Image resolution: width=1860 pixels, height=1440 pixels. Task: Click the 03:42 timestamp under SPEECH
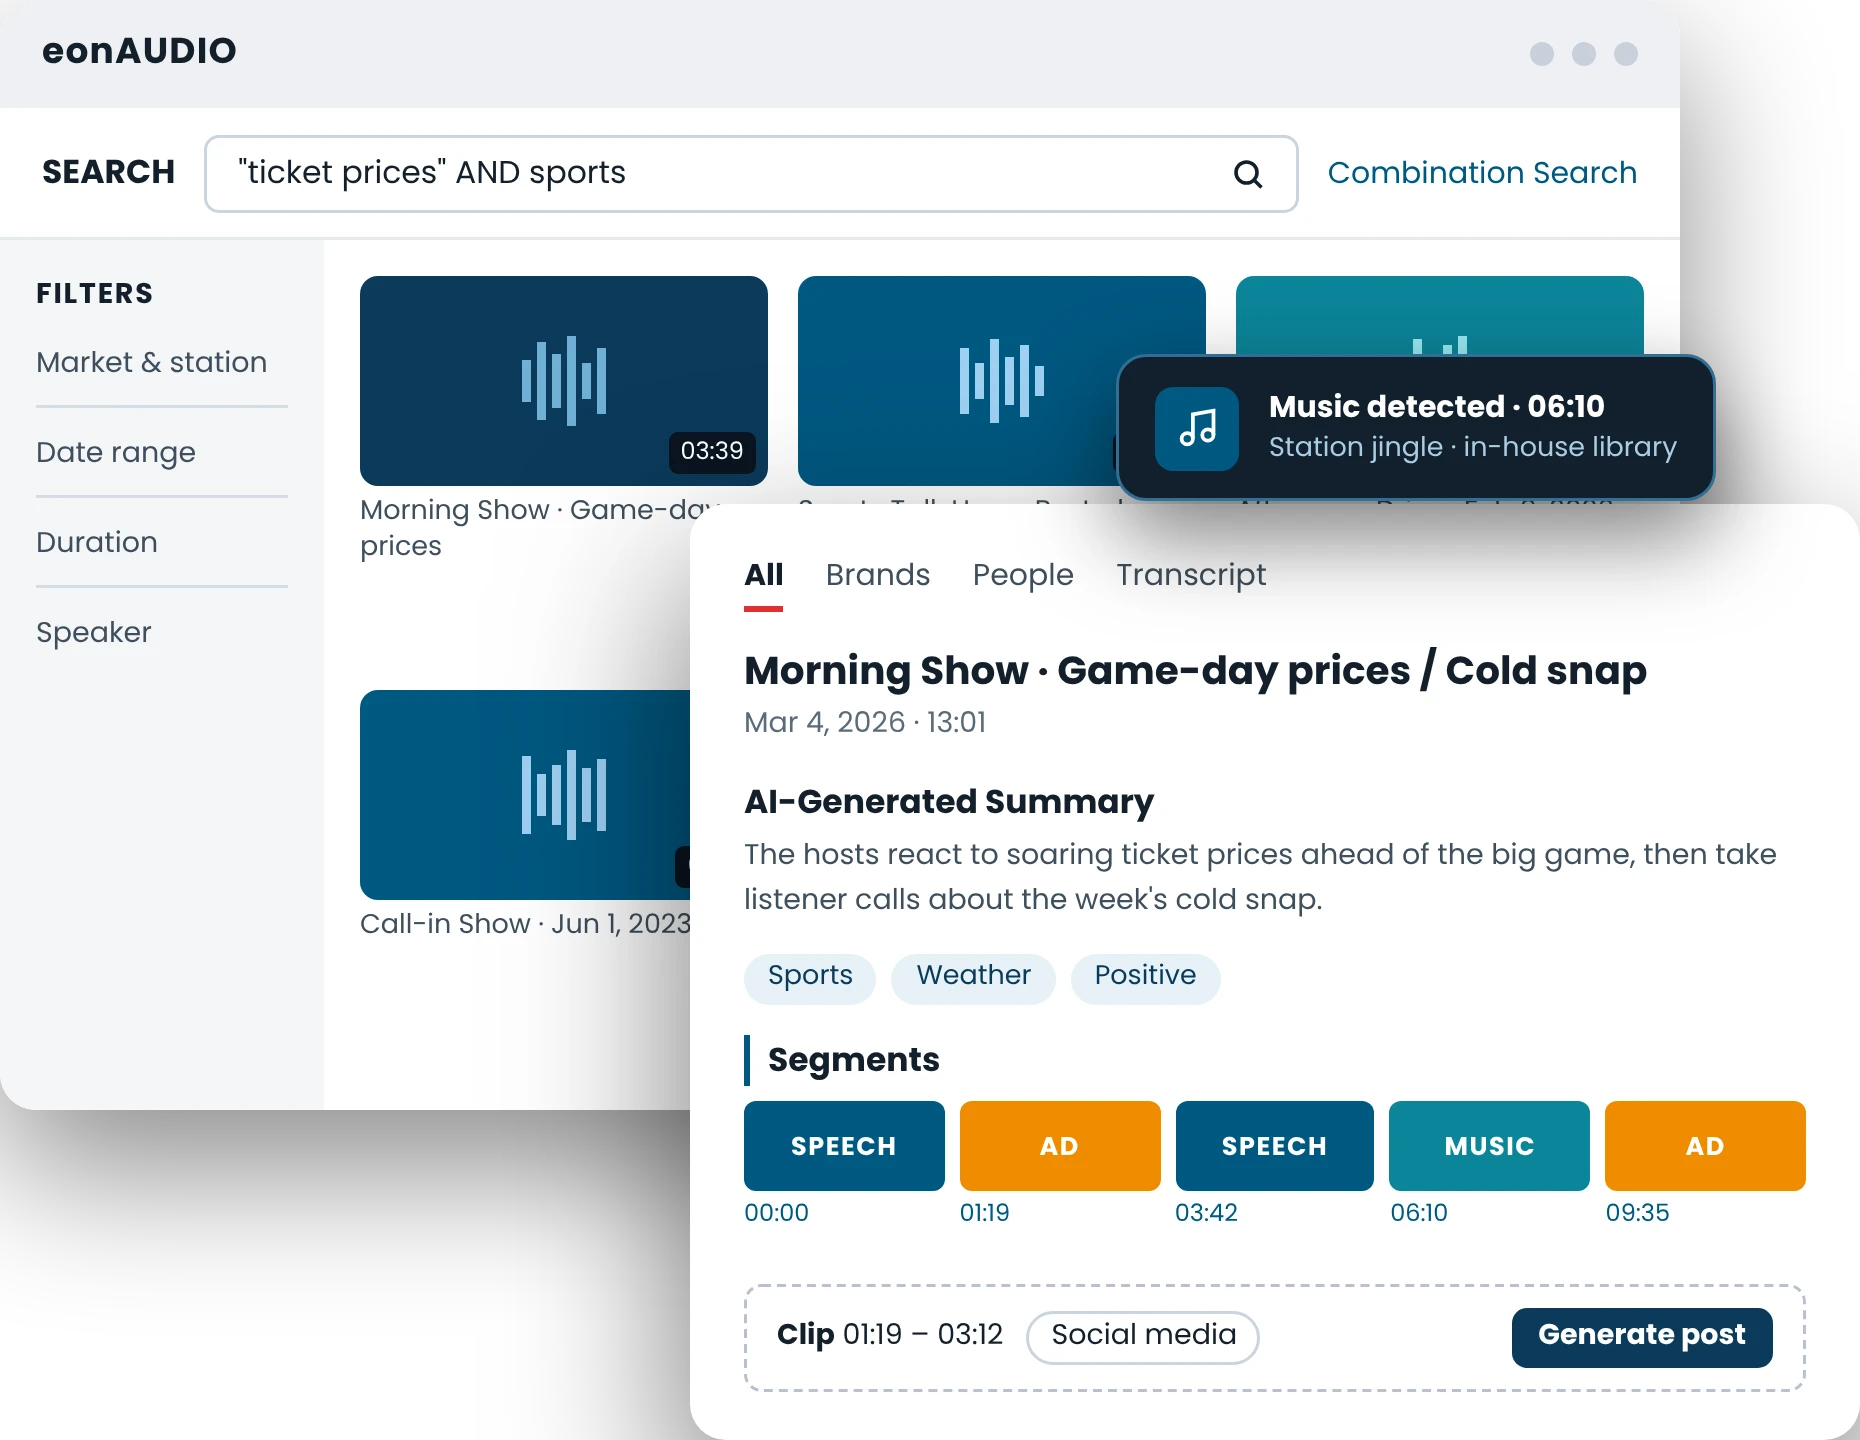tap(1206, 1213)
